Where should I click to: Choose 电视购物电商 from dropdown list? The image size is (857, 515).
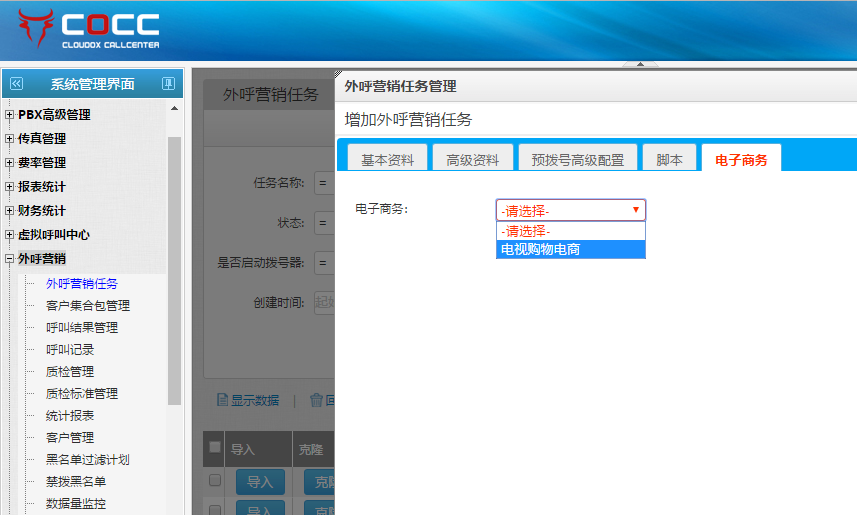click(x=570, y=249)
